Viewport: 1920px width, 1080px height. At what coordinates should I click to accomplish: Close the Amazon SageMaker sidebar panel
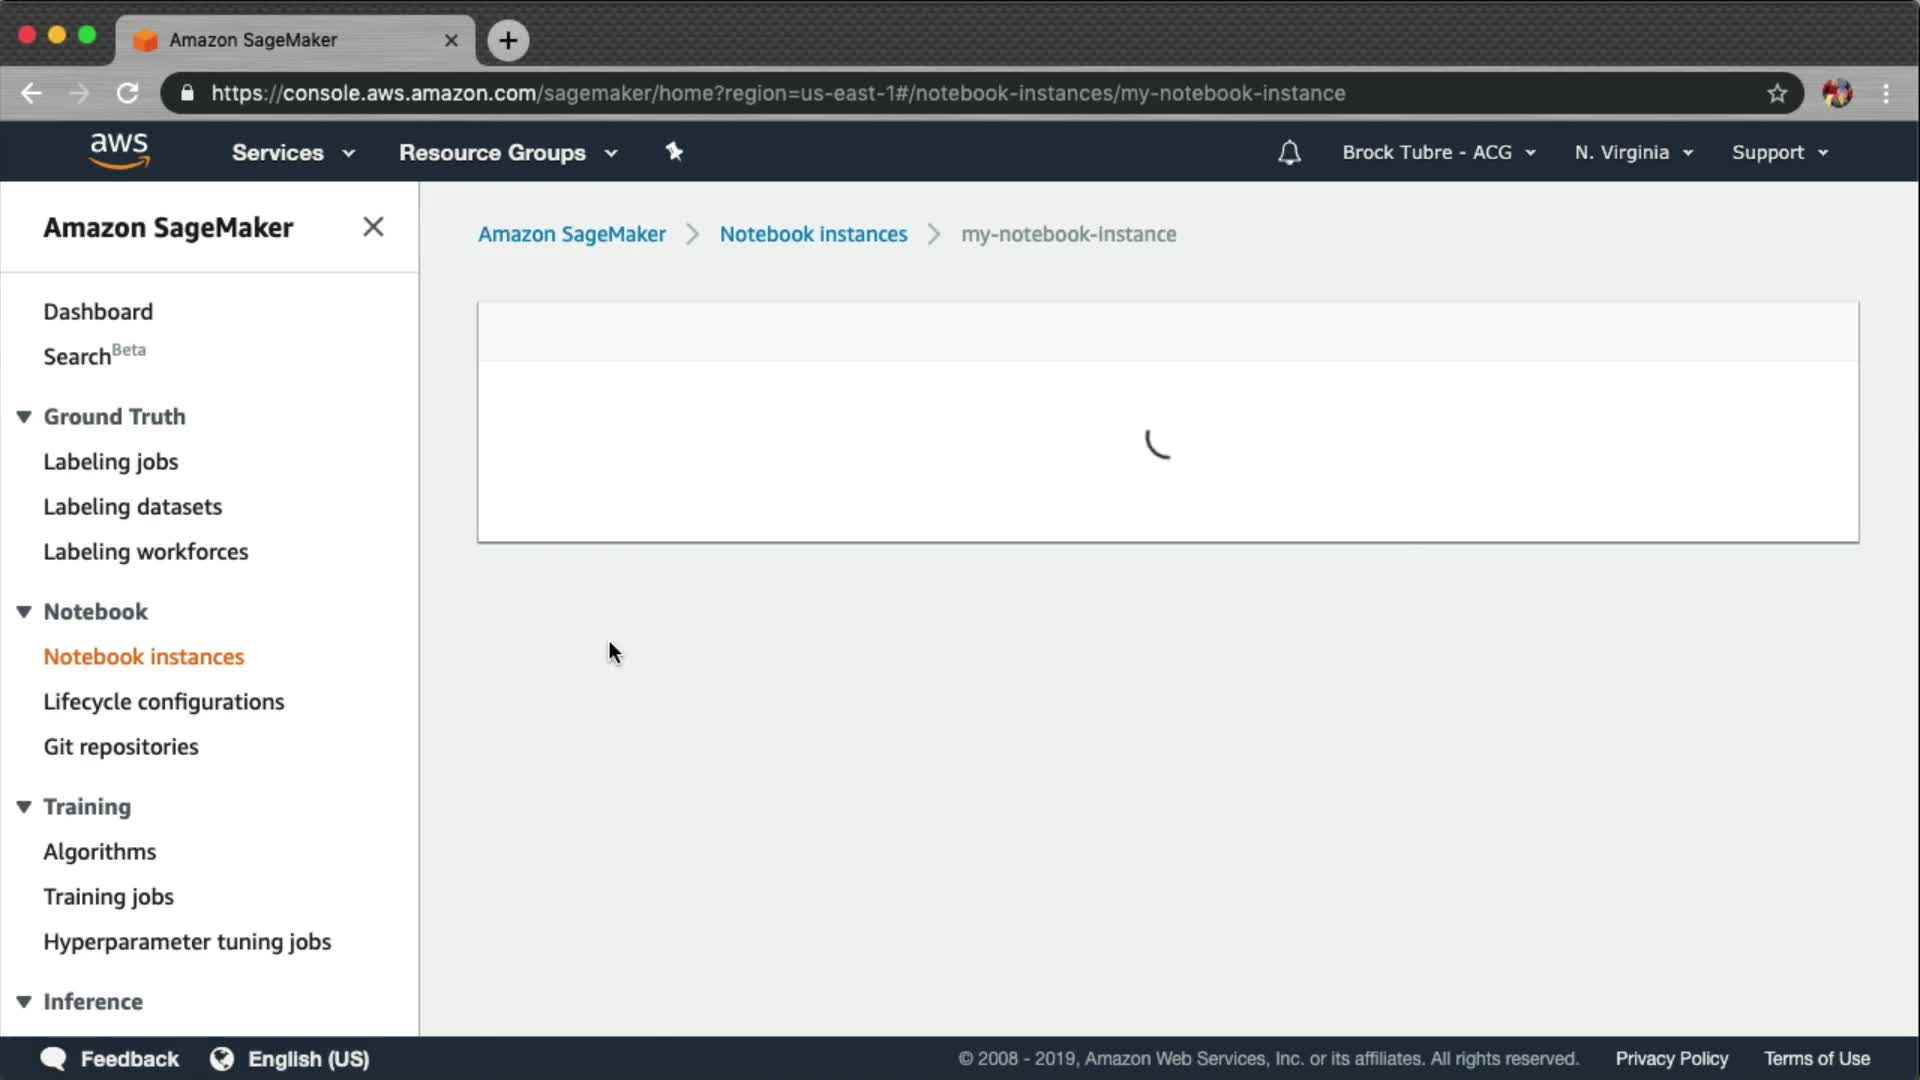pyautogui.click(x=373, y=227)
